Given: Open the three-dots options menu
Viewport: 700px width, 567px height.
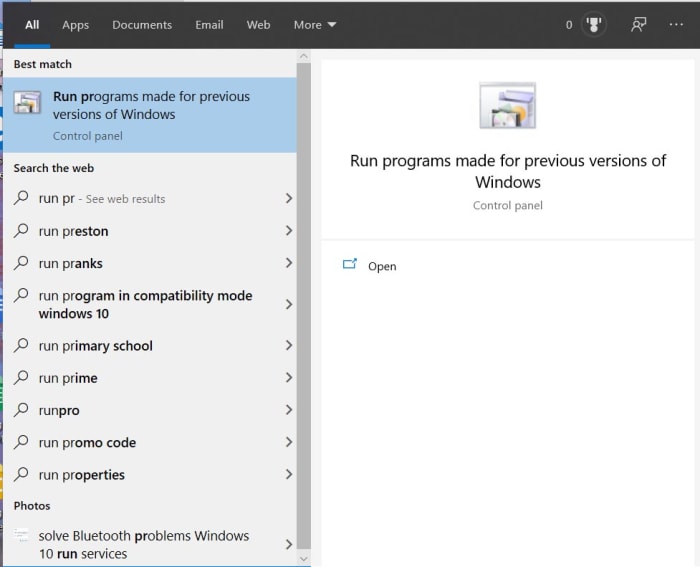Looking at the screenshot, I should point(676,25).
